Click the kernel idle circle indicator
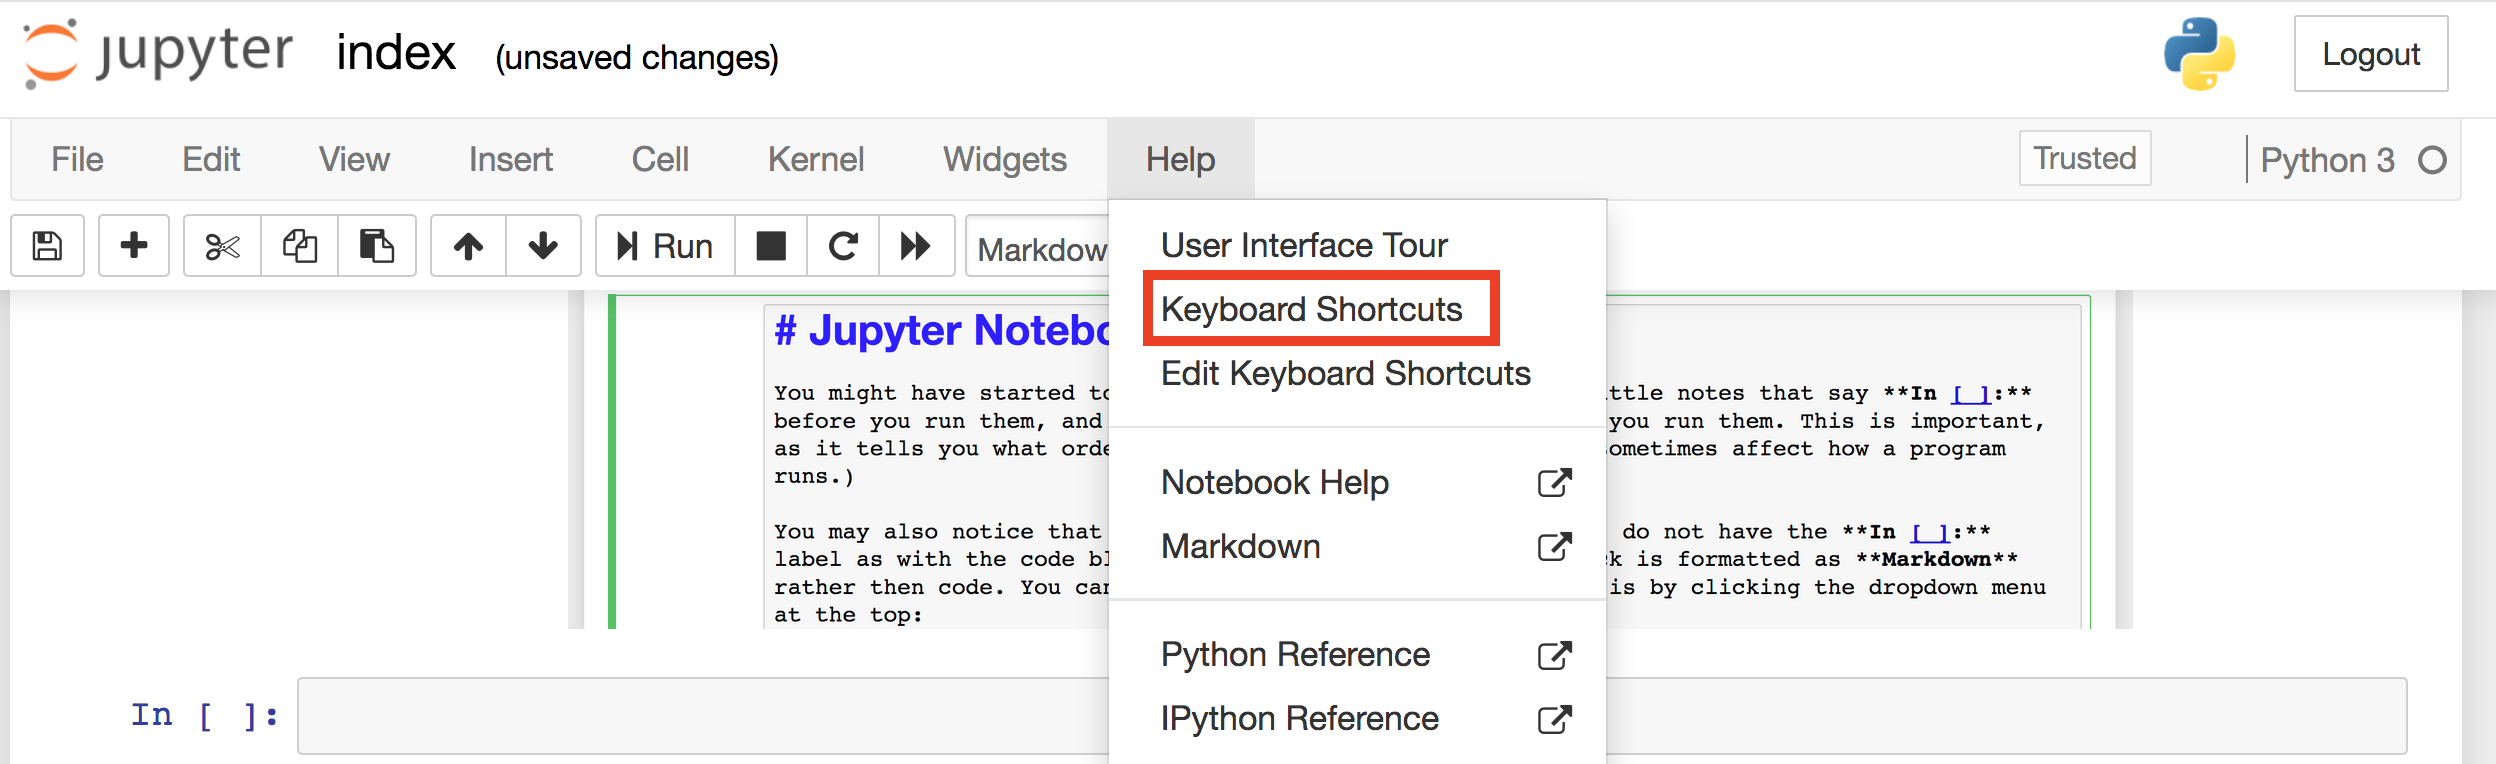The width and height of the screenshot is (2496, 764). (x=2432, y=160)
